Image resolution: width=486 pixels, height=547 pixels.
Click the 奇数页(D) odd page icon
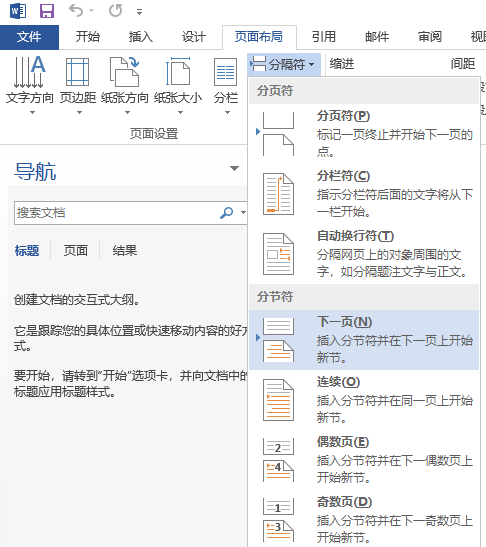coord(278,520)
